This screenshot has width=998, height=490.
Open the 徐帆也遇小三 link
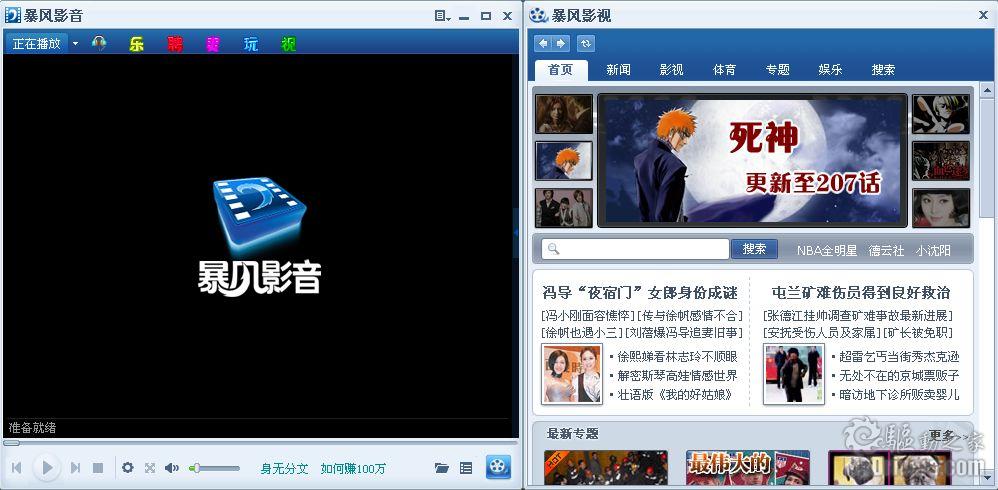pos(582,333)
